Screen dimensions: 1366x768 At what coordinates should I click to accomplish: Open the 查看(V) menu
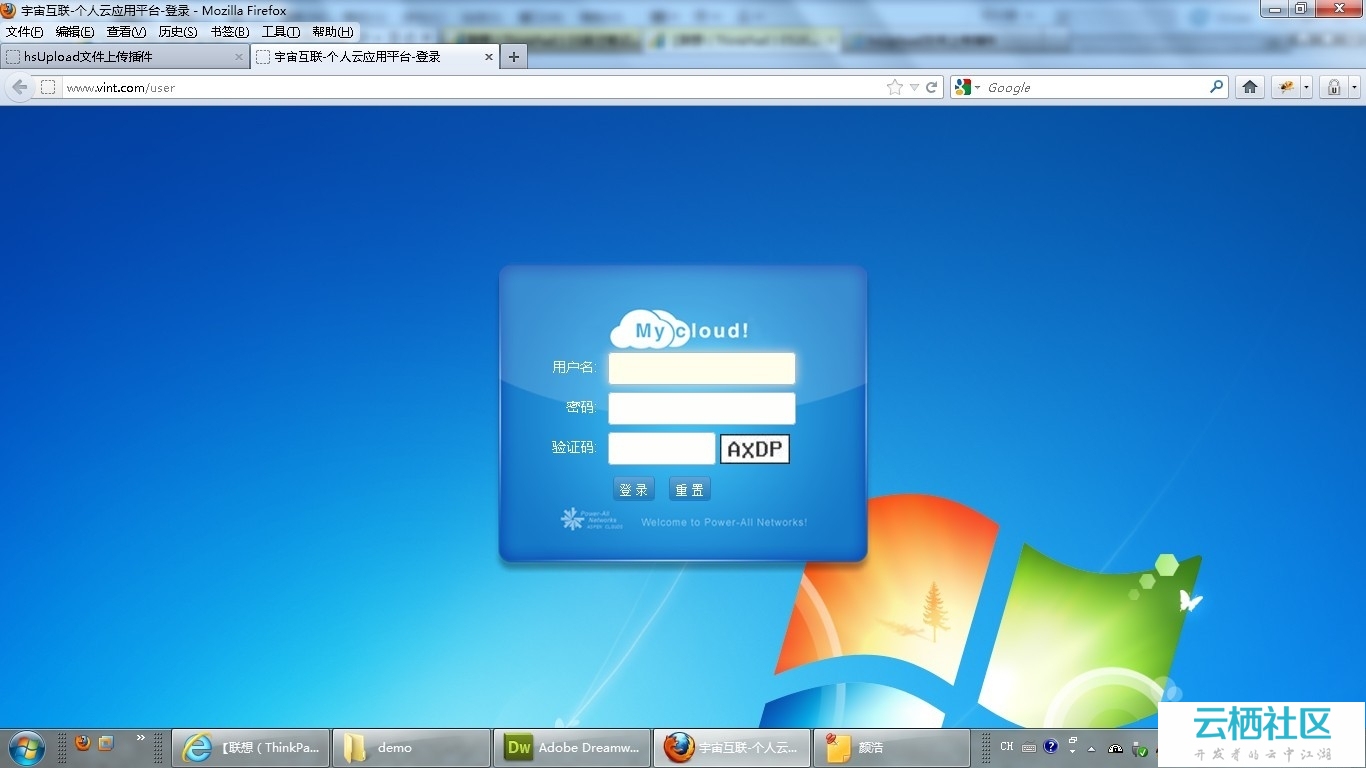click(126, 32)
